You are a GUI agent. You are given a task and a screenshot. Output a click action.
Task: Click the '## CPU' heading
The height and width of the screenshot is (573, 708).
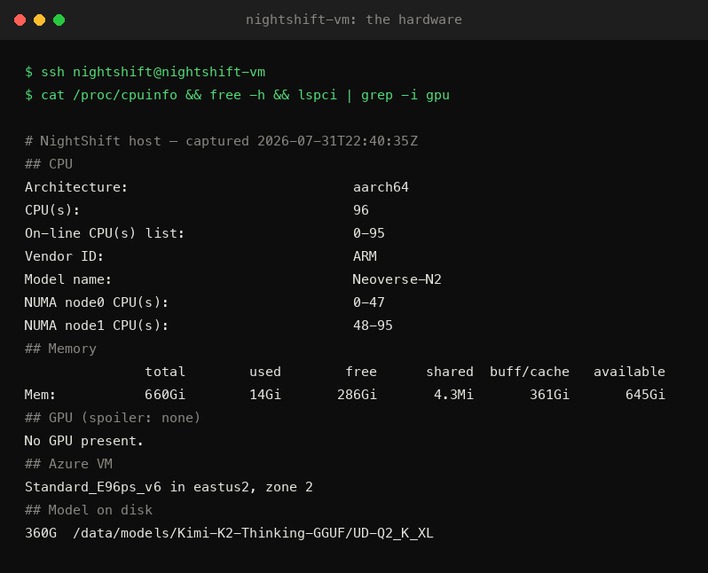(x=49, y=164)
